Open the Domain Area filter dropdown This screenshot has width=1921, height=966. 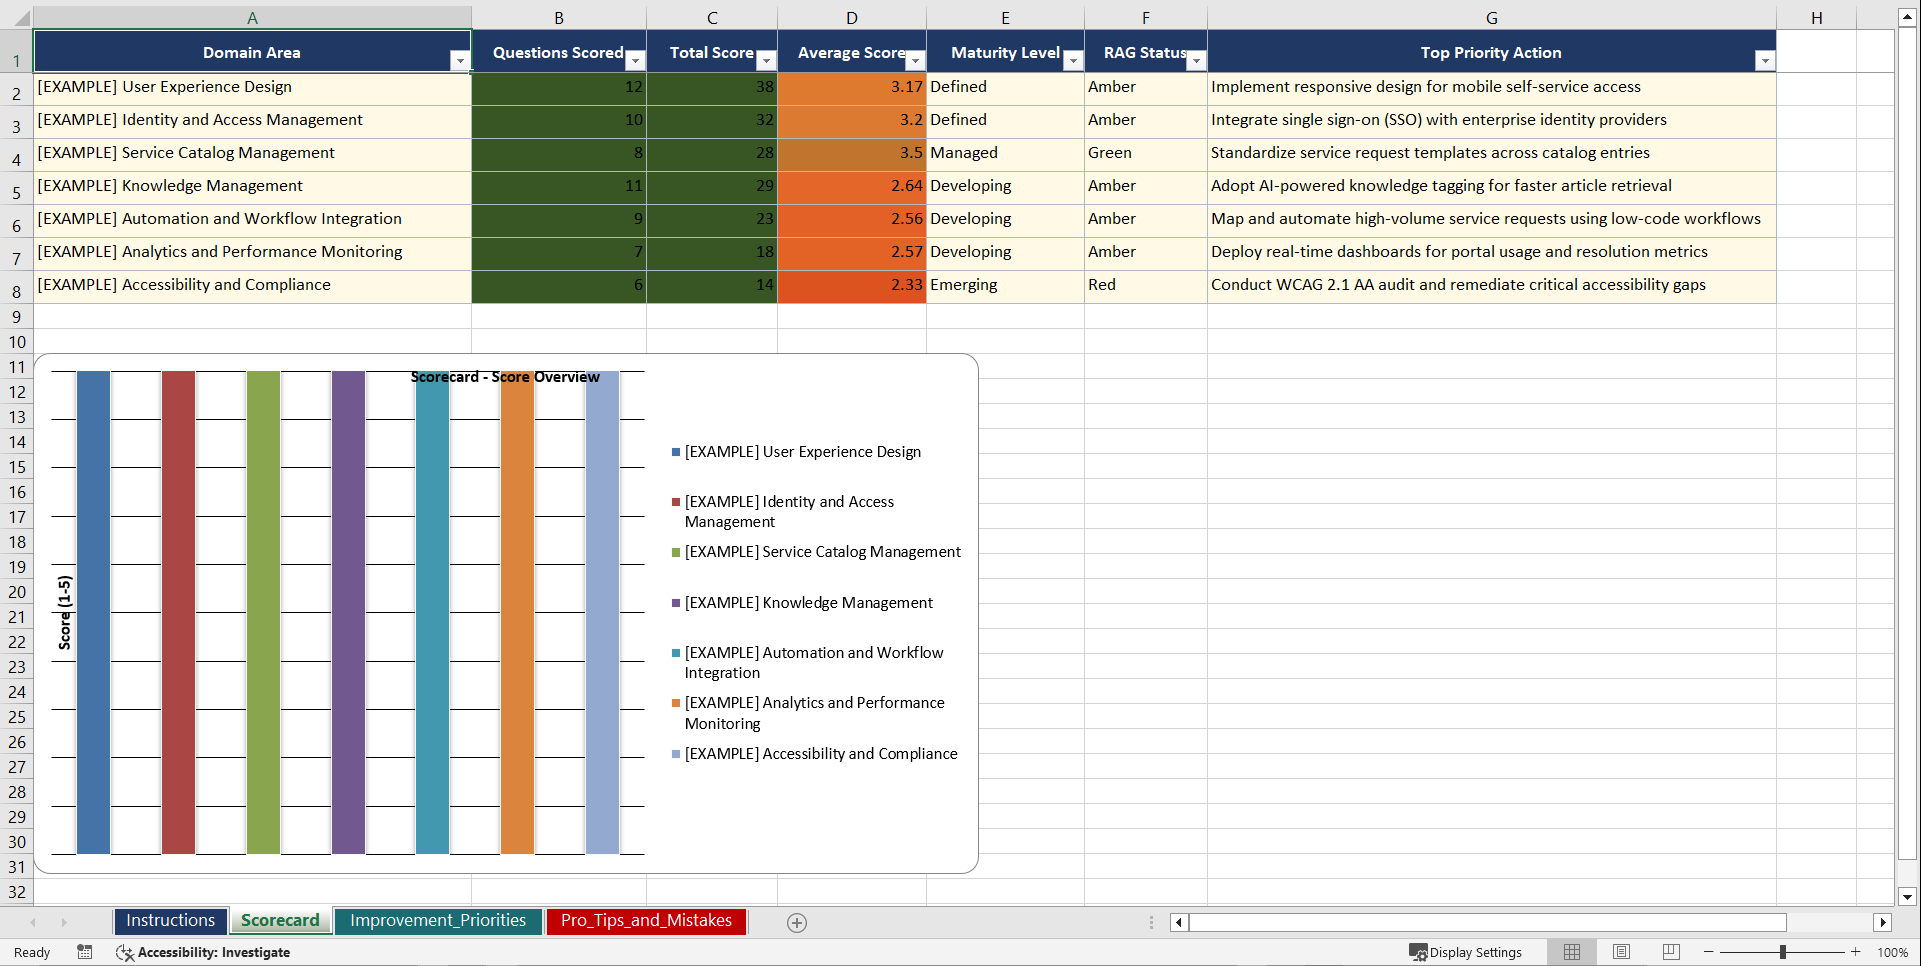point(460,61)
